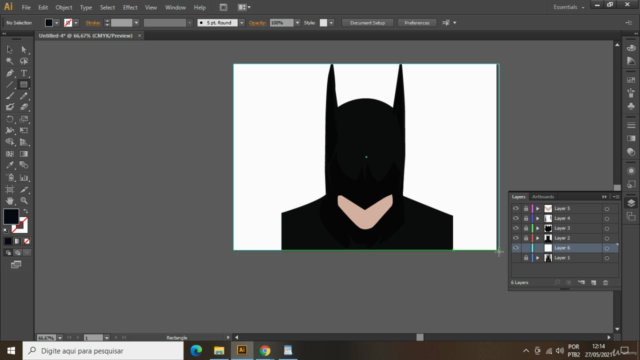Choose the Blob Brush tool
Viewport: 640px width, 360px height.
coord(9,107)
